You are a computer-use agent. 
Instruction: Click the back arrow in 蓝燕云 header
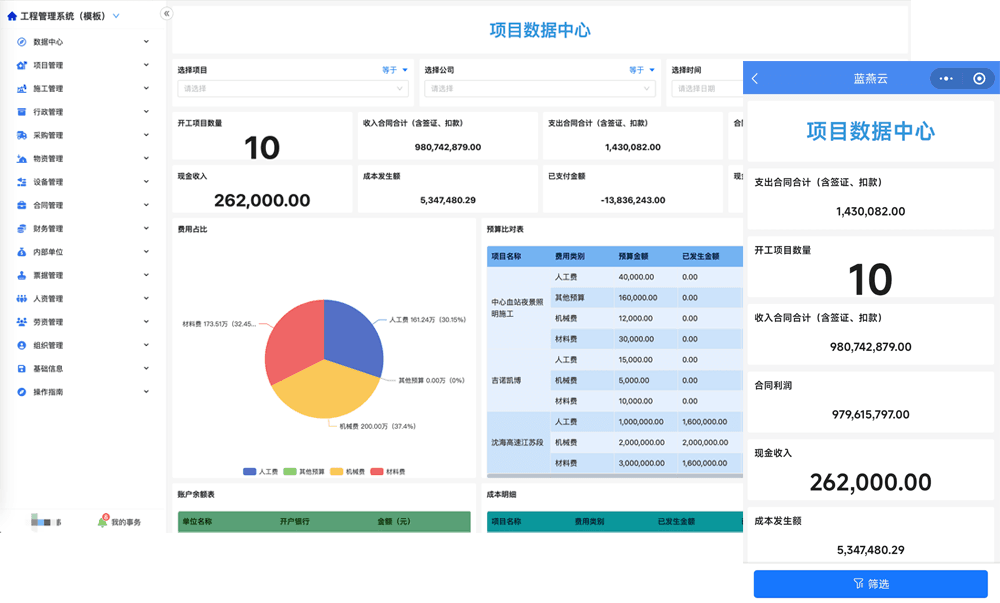click(x=753, y=76)
